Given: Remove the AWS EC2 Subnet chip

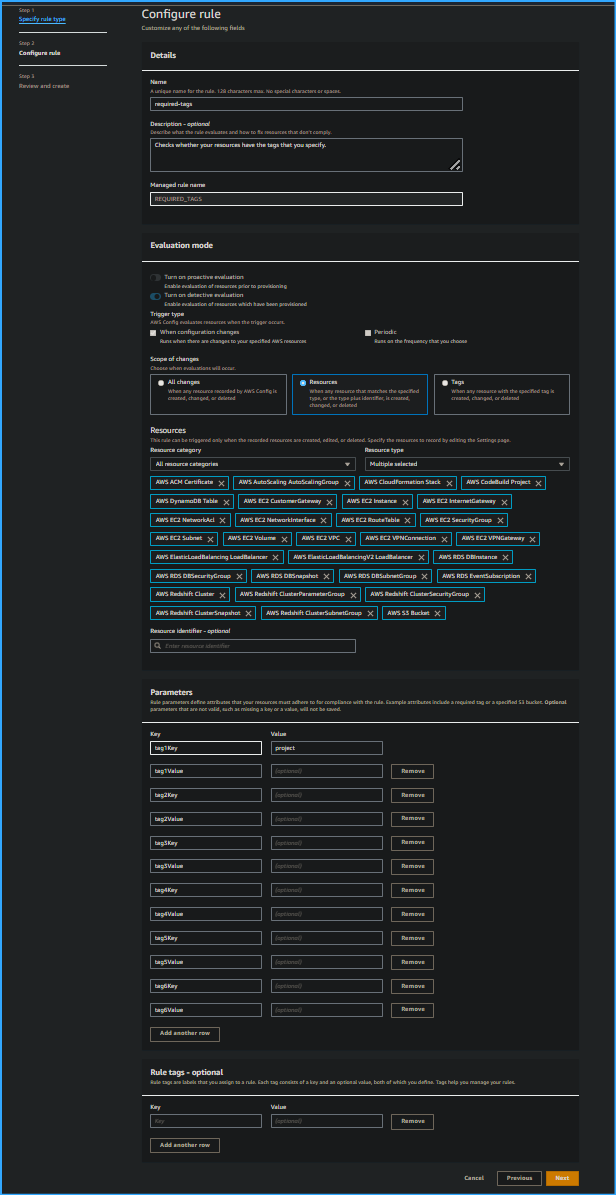Looking at the screenshot, I should click(x=210, y=540).
